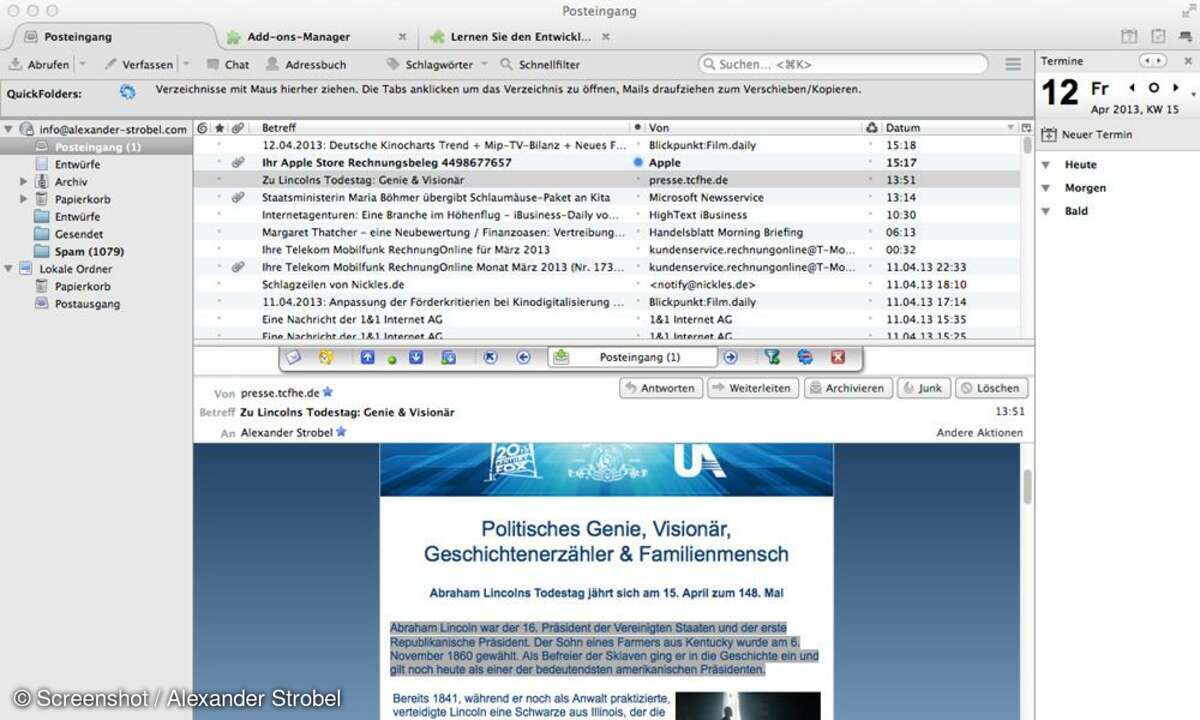Click the Suchen search field
This screenshot has width=1200, height=720.
click(843, 64)
